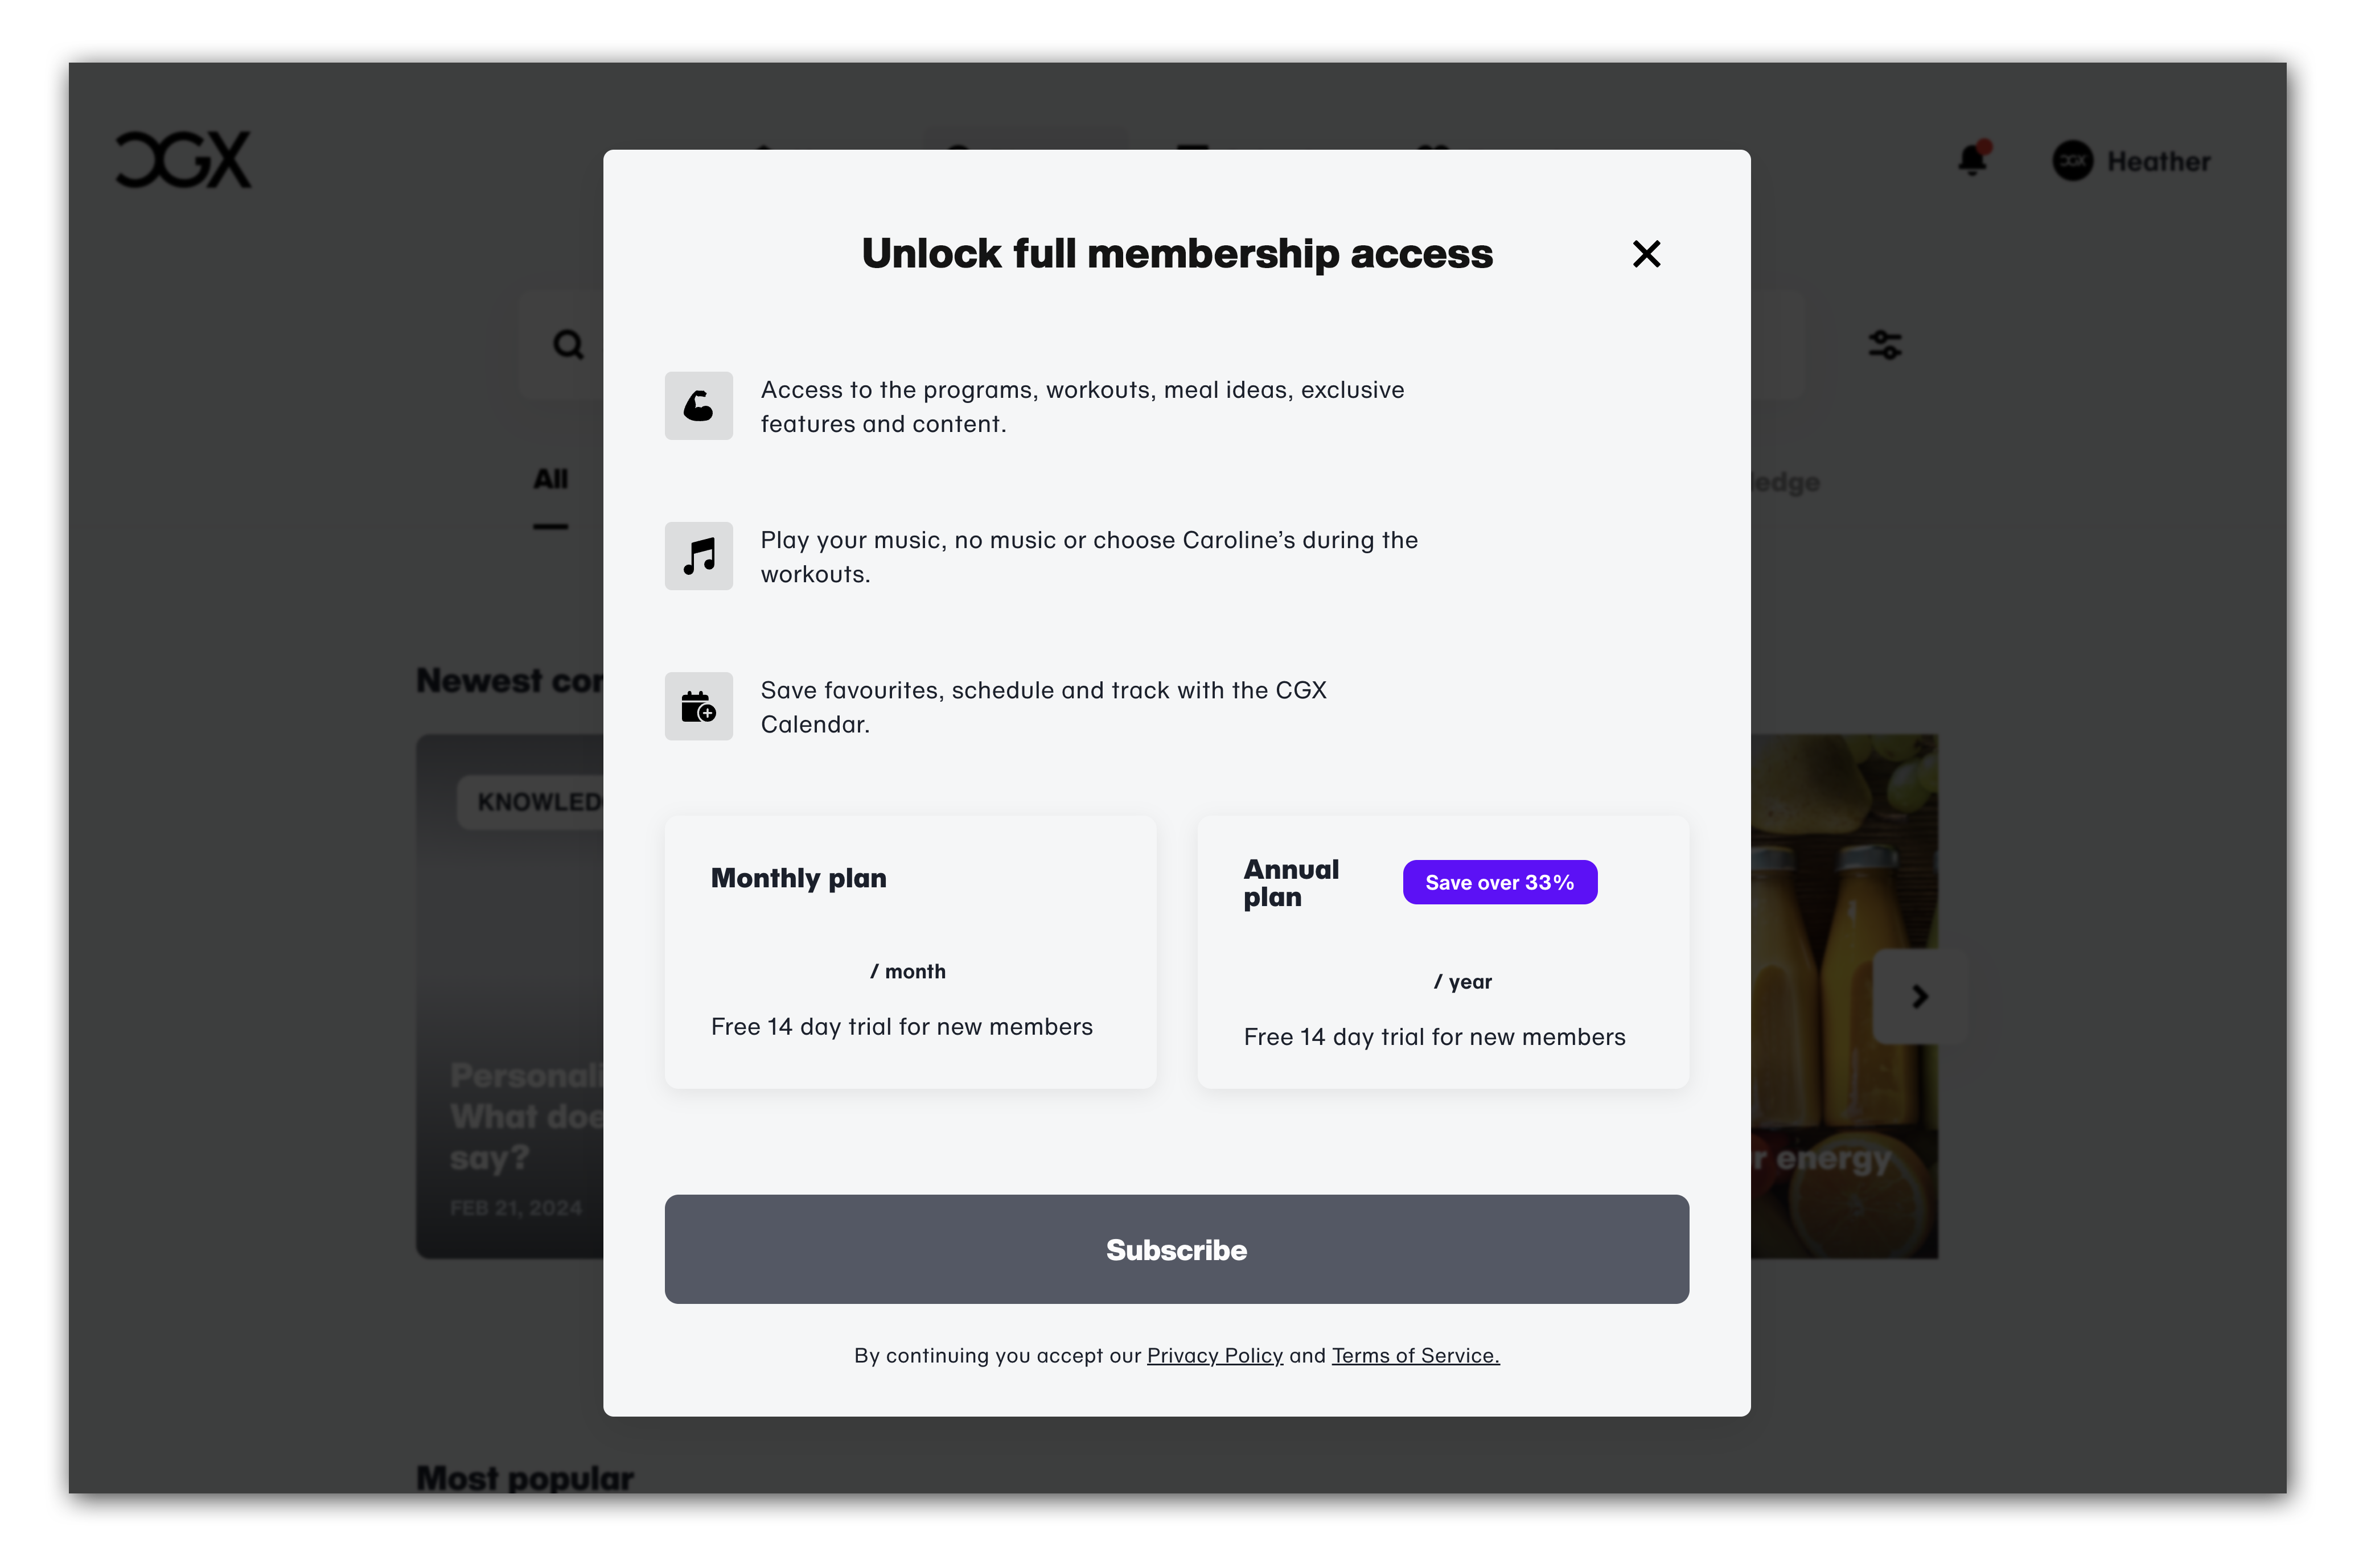Image resolution: width=2367 pixels, height=1568 pixels.
Task: Open the Terms of Service link
Action: (x=1415, y=1355)
